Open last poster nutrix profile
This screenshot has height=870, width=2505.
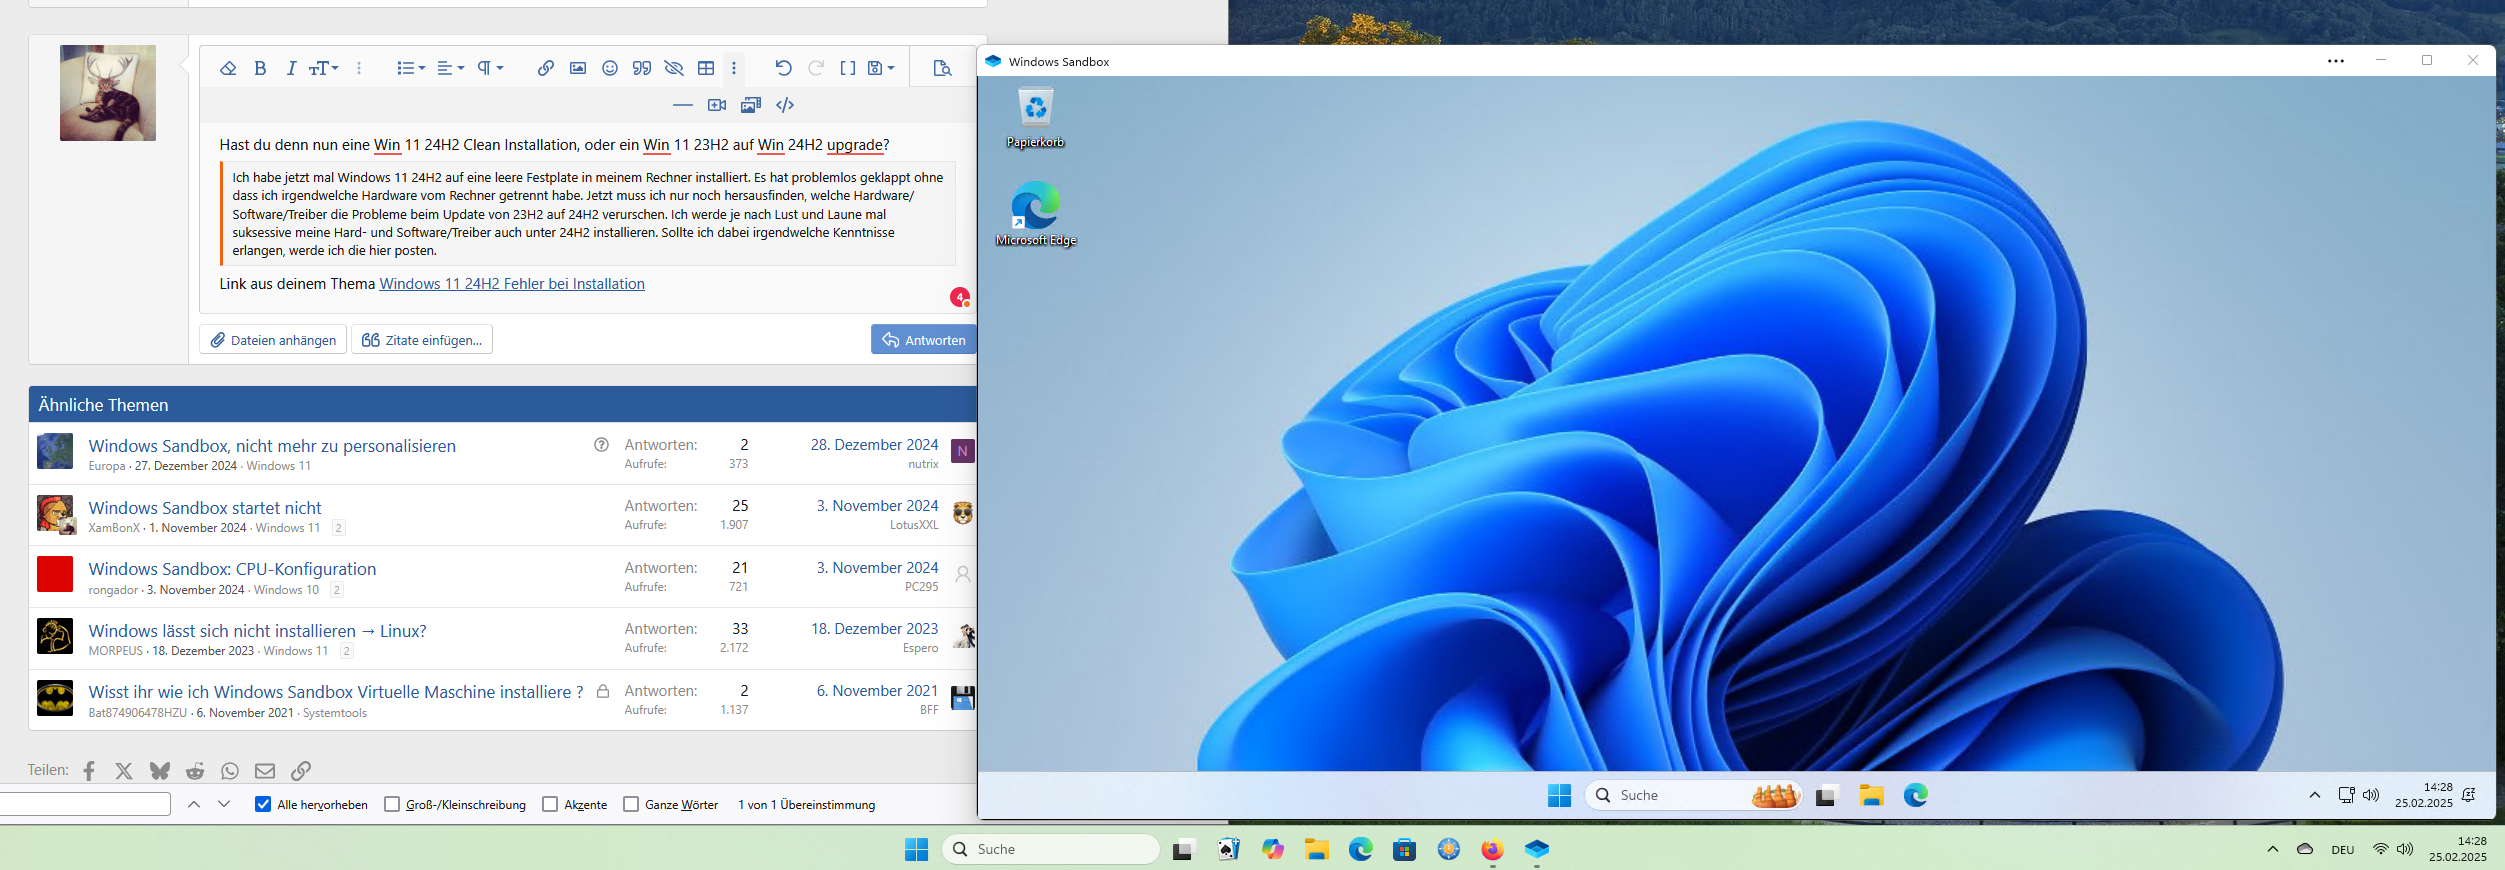pos(923,464)
